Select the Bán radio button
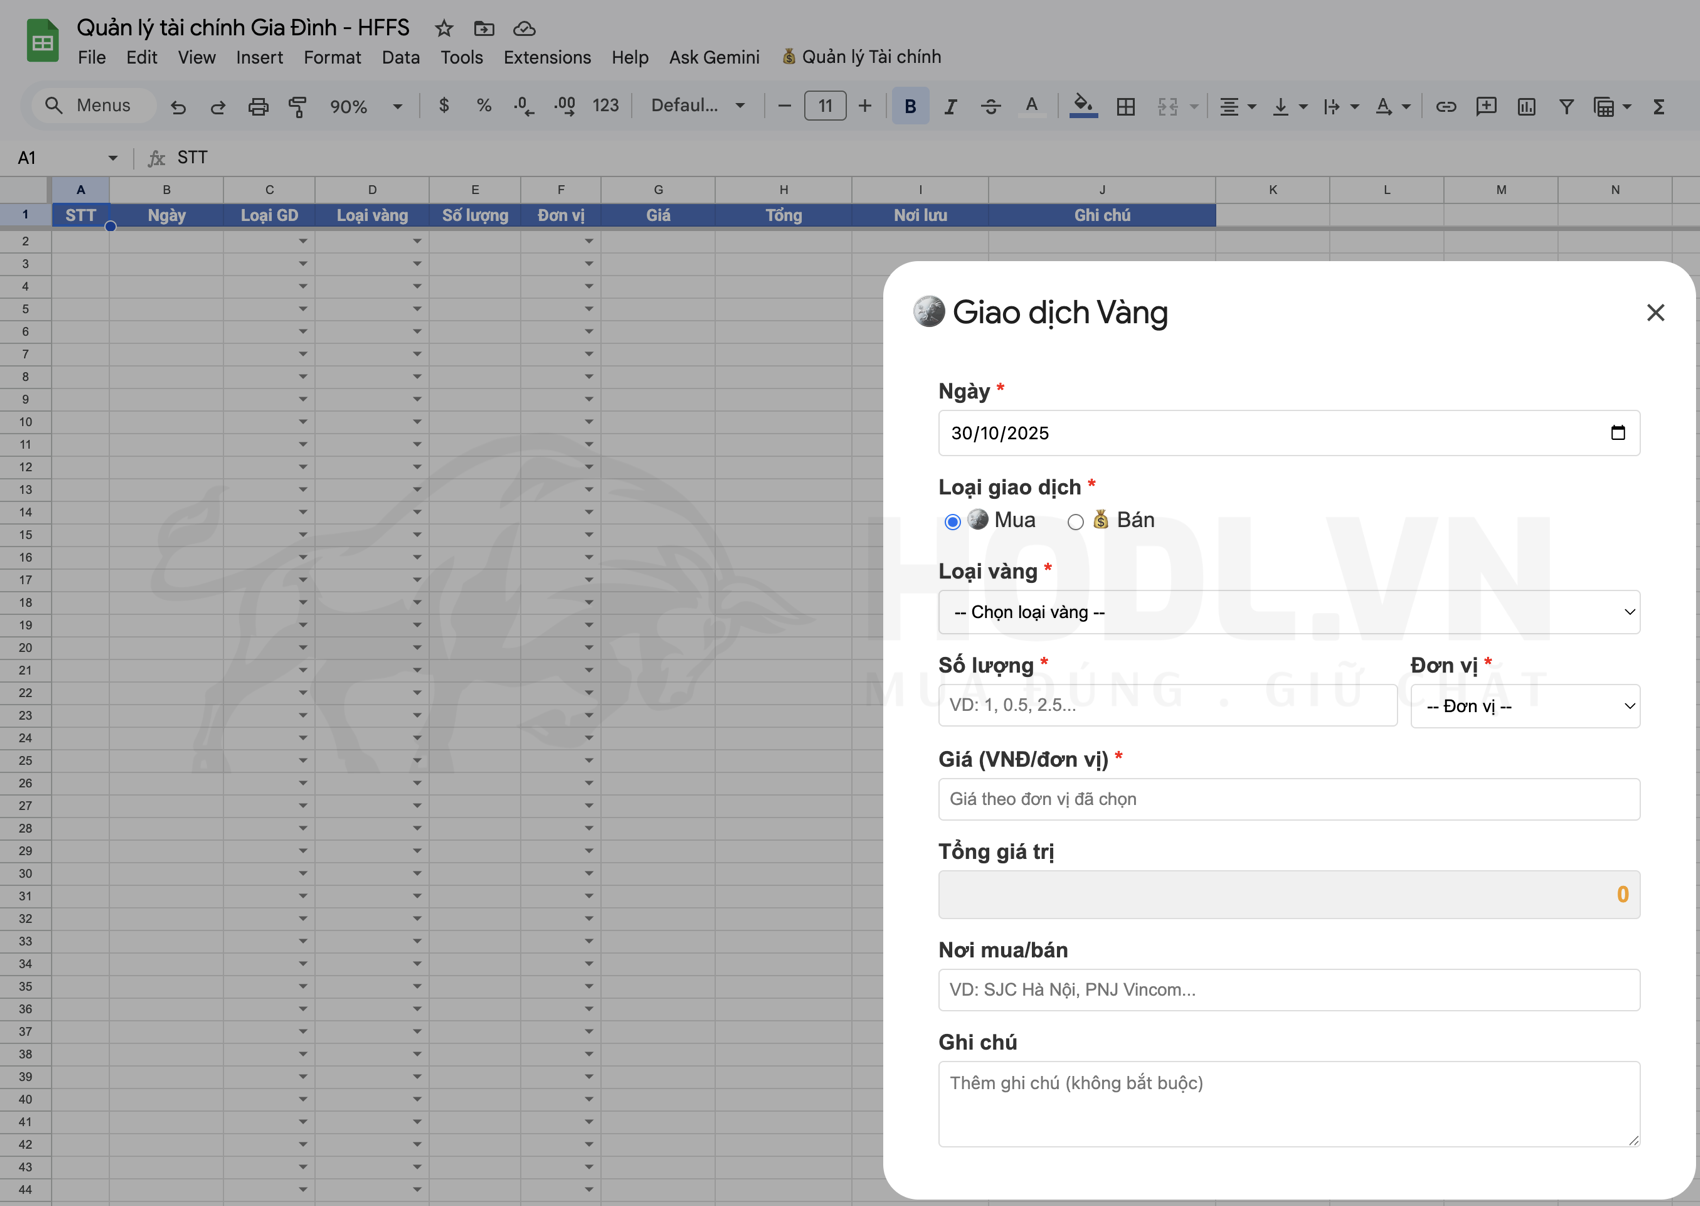This screenshot has height=1206, width=1700. click(x=1076, y=521)
